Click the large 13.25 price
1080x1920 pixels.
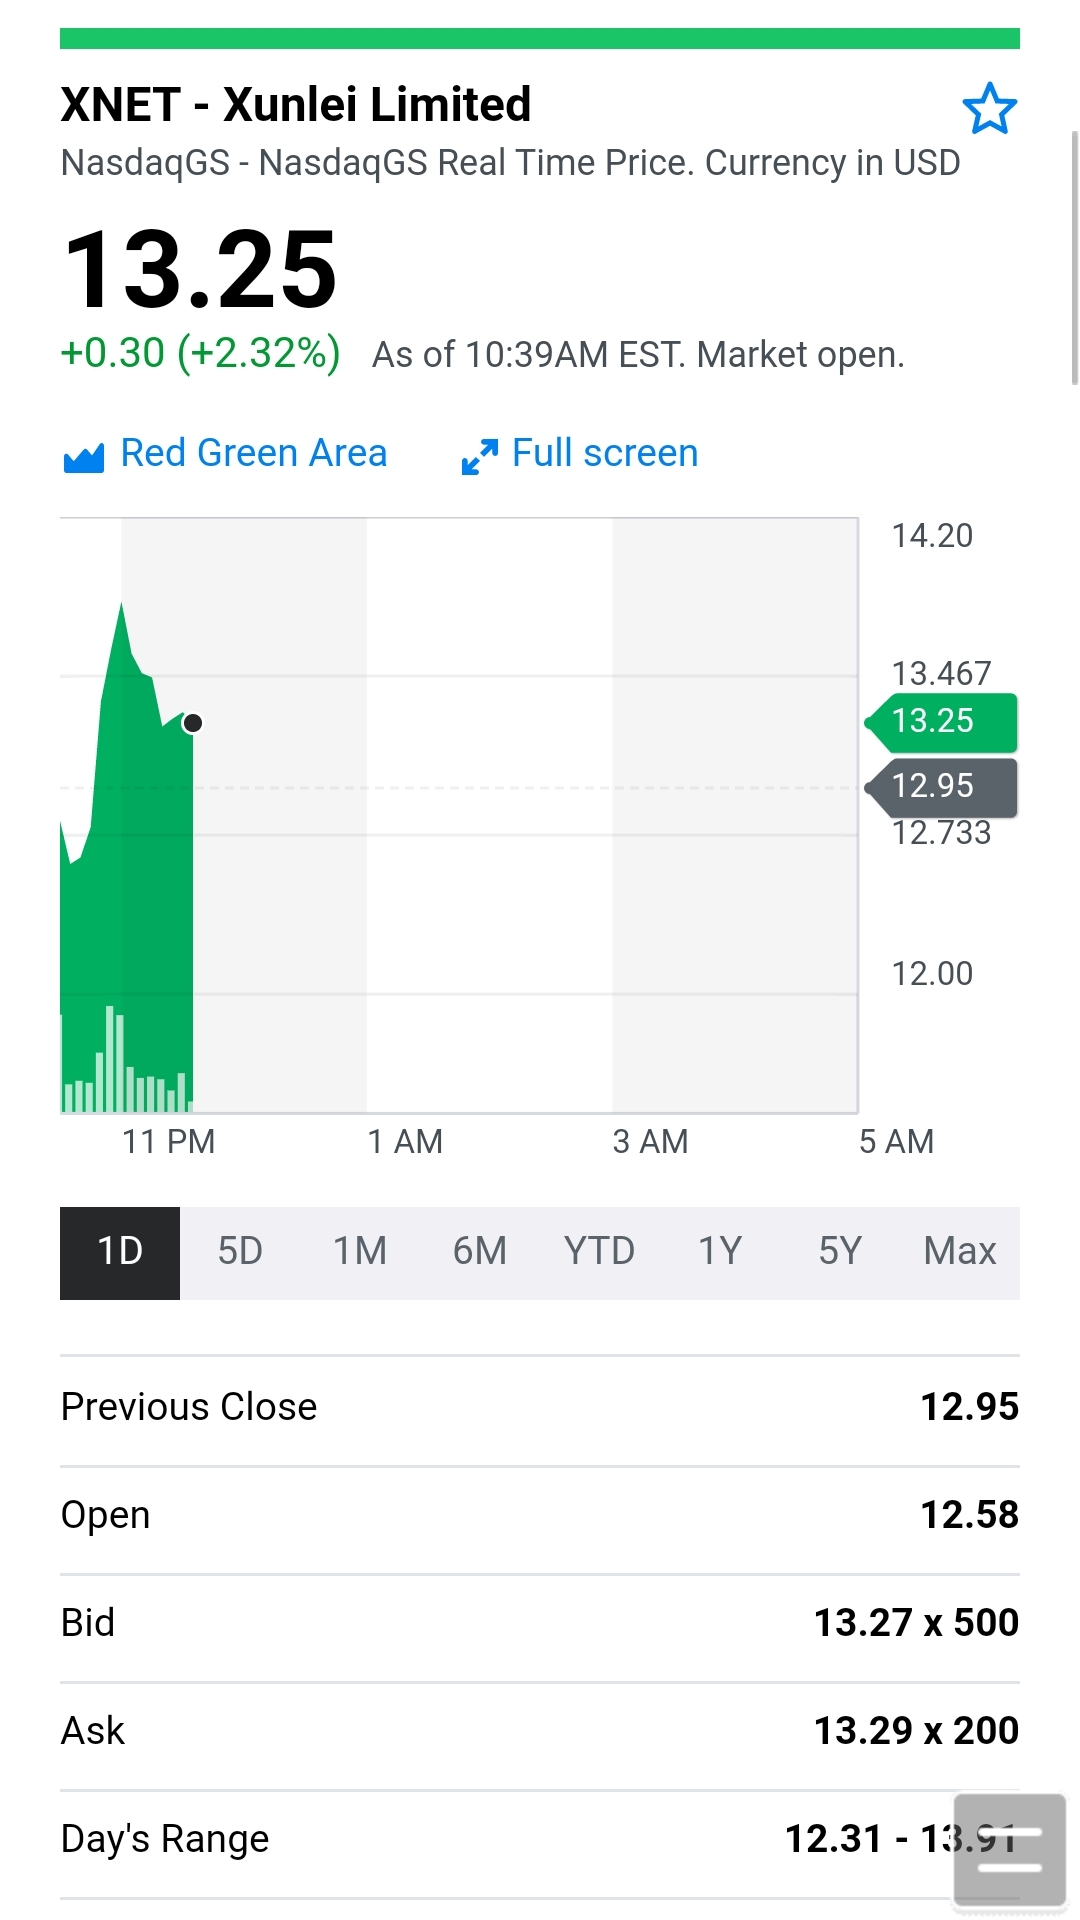pyautogui.click(x=200, y=269)
